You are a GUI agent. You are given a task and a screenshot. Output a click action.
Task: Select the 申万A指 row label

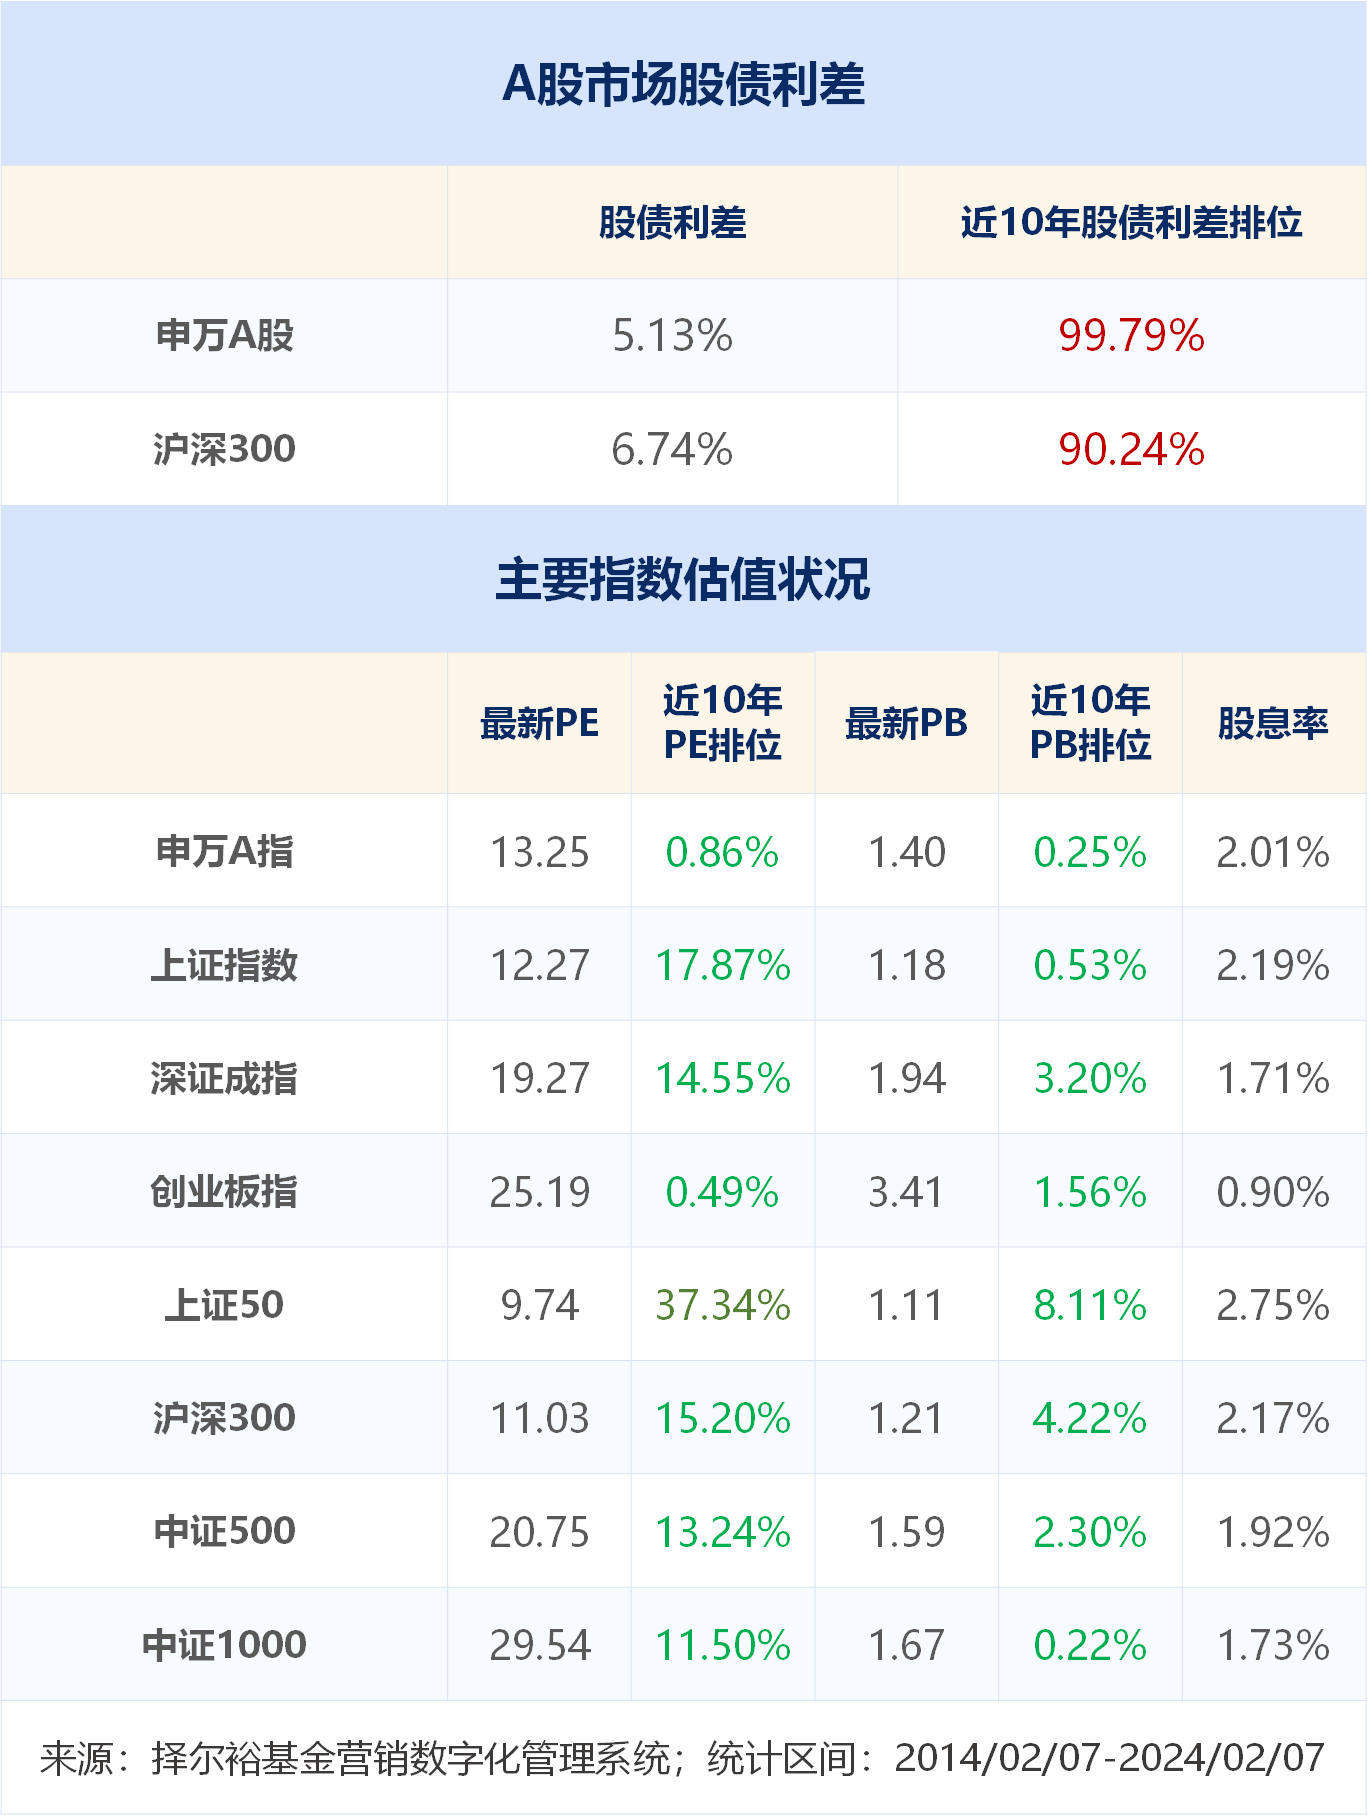tap(225, 852)
